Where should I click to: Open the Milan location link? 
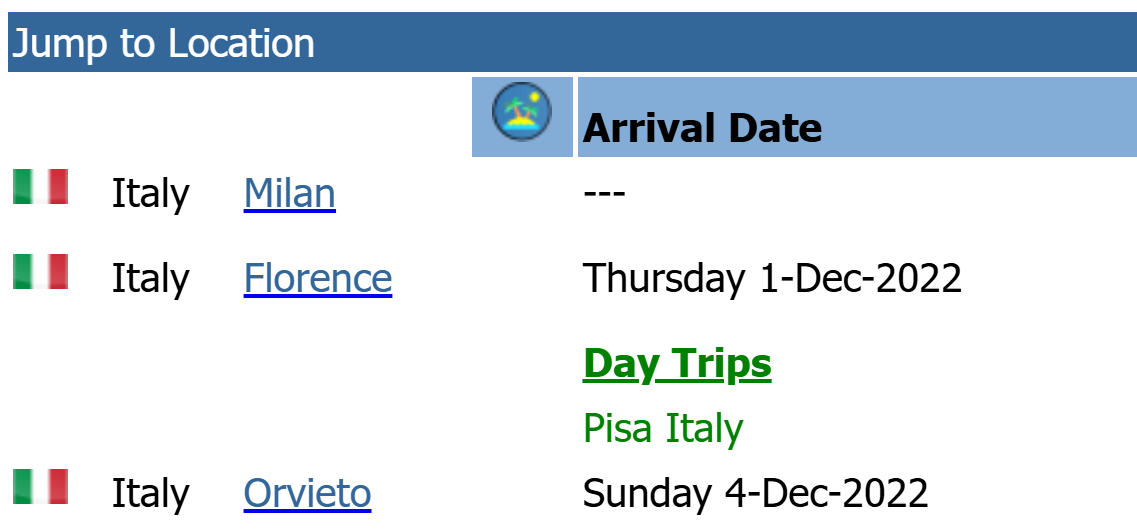click(289, 194)
